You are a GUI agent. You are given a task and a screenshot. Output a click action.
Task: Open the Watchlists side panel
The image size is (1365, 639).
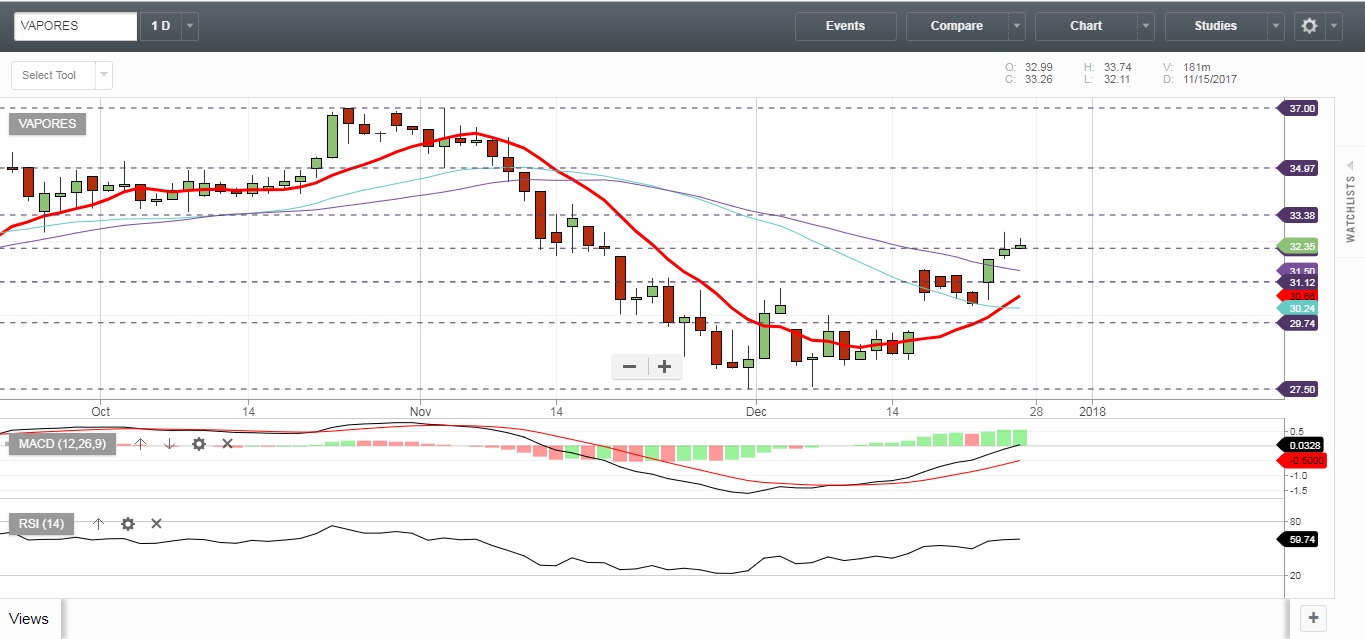1350,208
